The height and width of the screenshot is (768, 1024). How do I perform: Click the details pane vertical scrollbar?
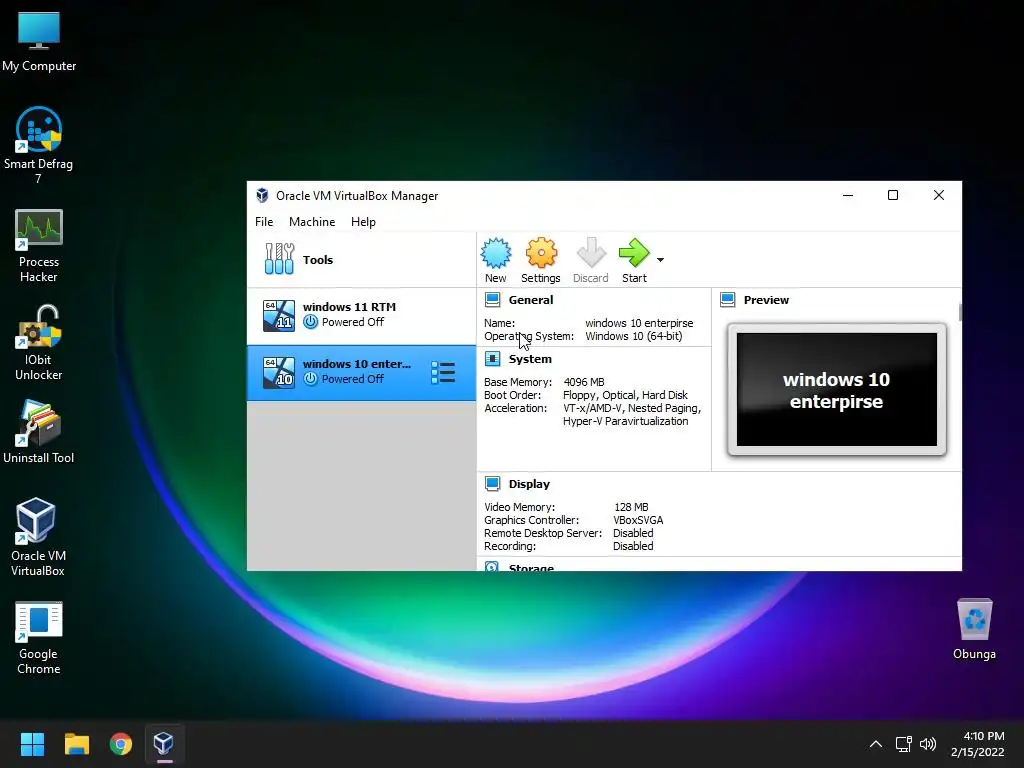(959, 312)
